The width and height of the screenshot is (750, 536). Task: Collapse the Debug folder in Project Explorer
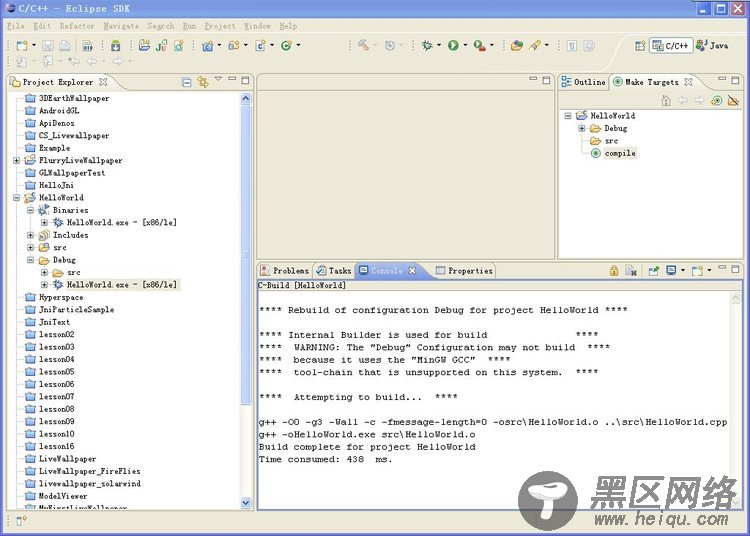[31, 260]
